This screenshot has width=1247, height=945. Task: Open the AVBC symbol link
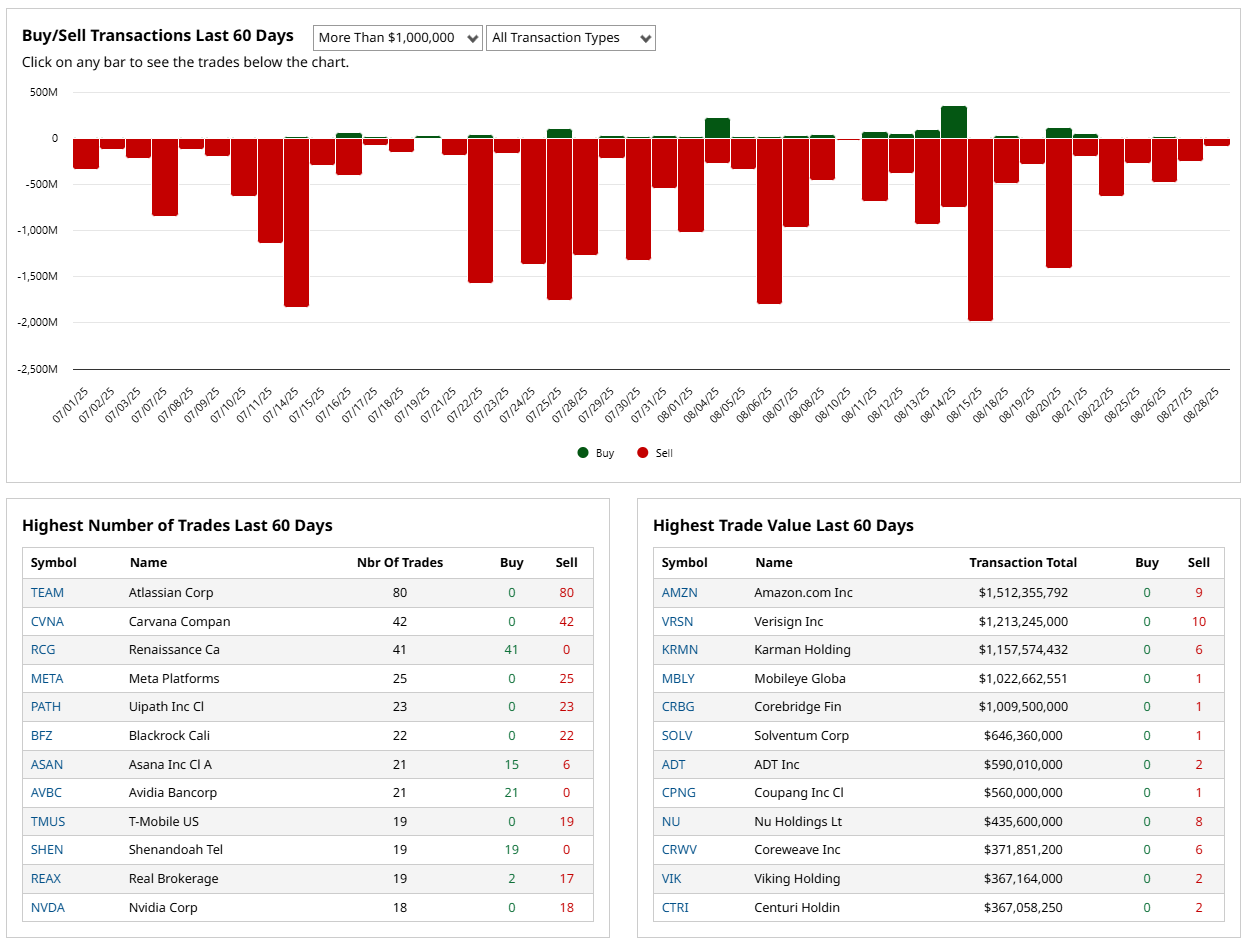[47, 793]
